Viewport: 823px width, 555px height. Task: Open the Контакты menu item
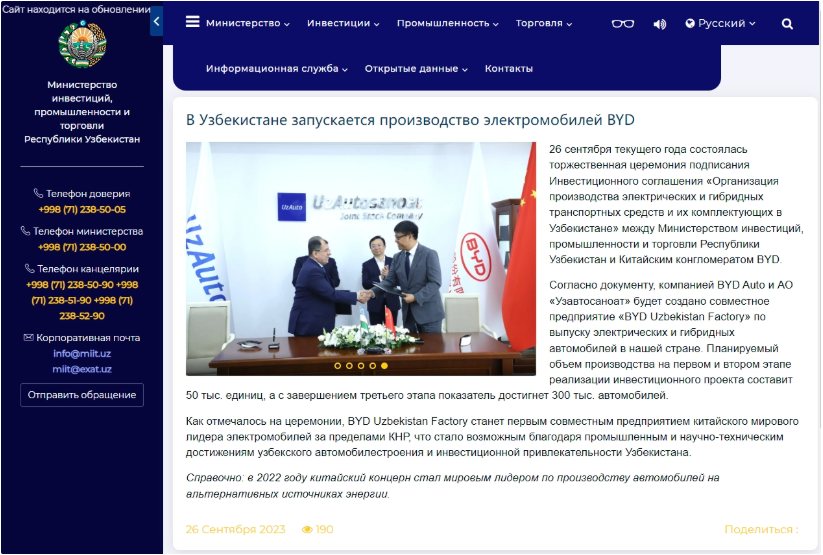(x=509, y=69)
